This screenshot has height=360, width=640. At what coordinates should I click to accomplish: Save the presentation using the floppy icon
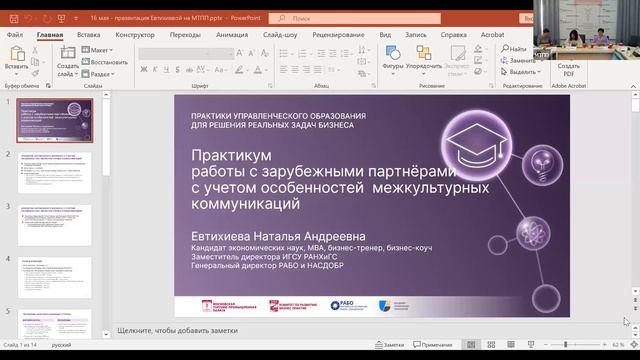[x=14, y=19]
